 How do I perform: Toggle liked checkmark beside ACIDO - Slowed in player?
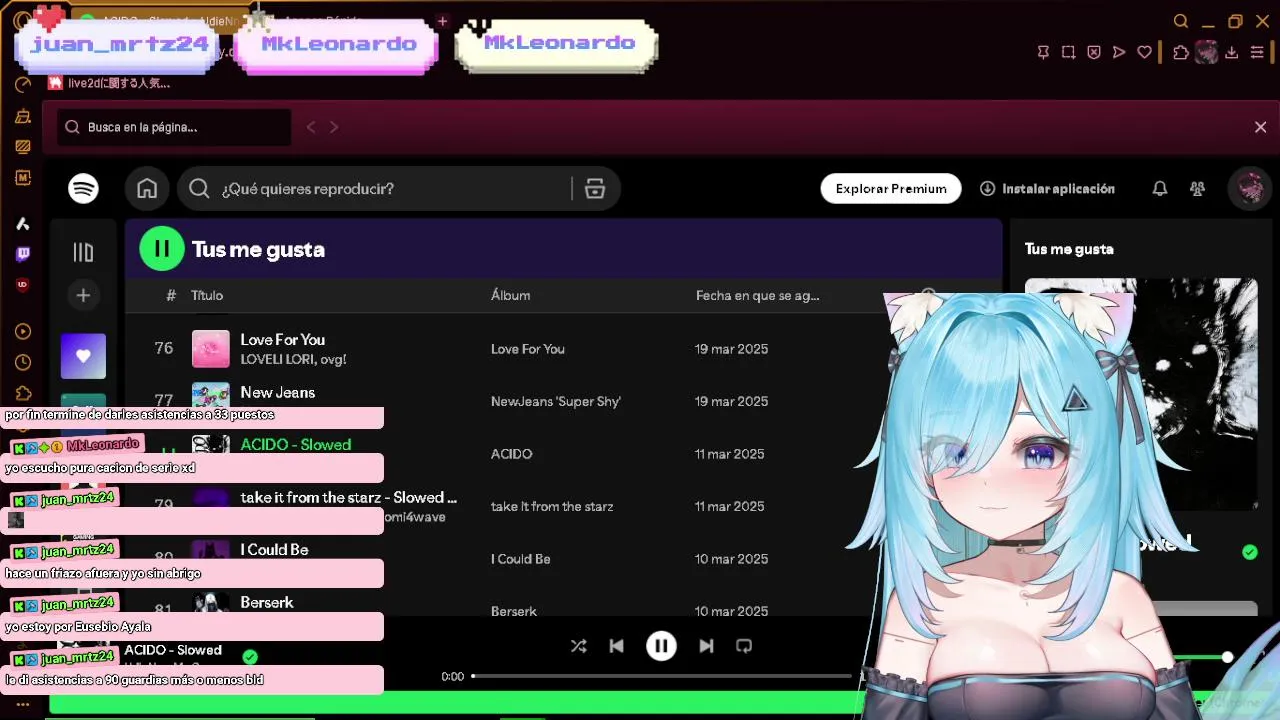(x=250, y=657)
